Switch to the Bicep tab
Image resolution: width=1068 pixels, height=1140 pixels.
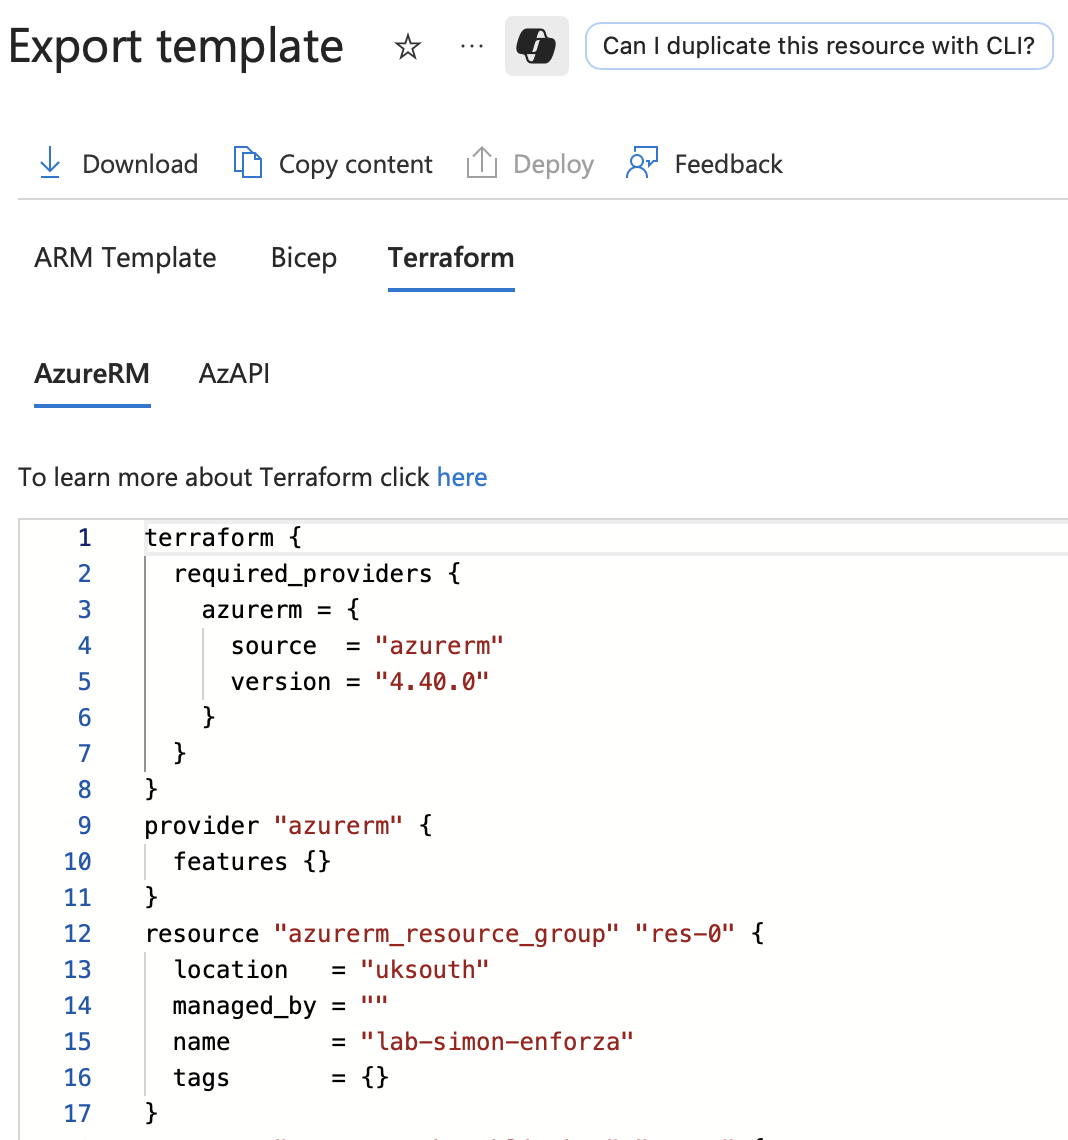click(x=303, y=258)
